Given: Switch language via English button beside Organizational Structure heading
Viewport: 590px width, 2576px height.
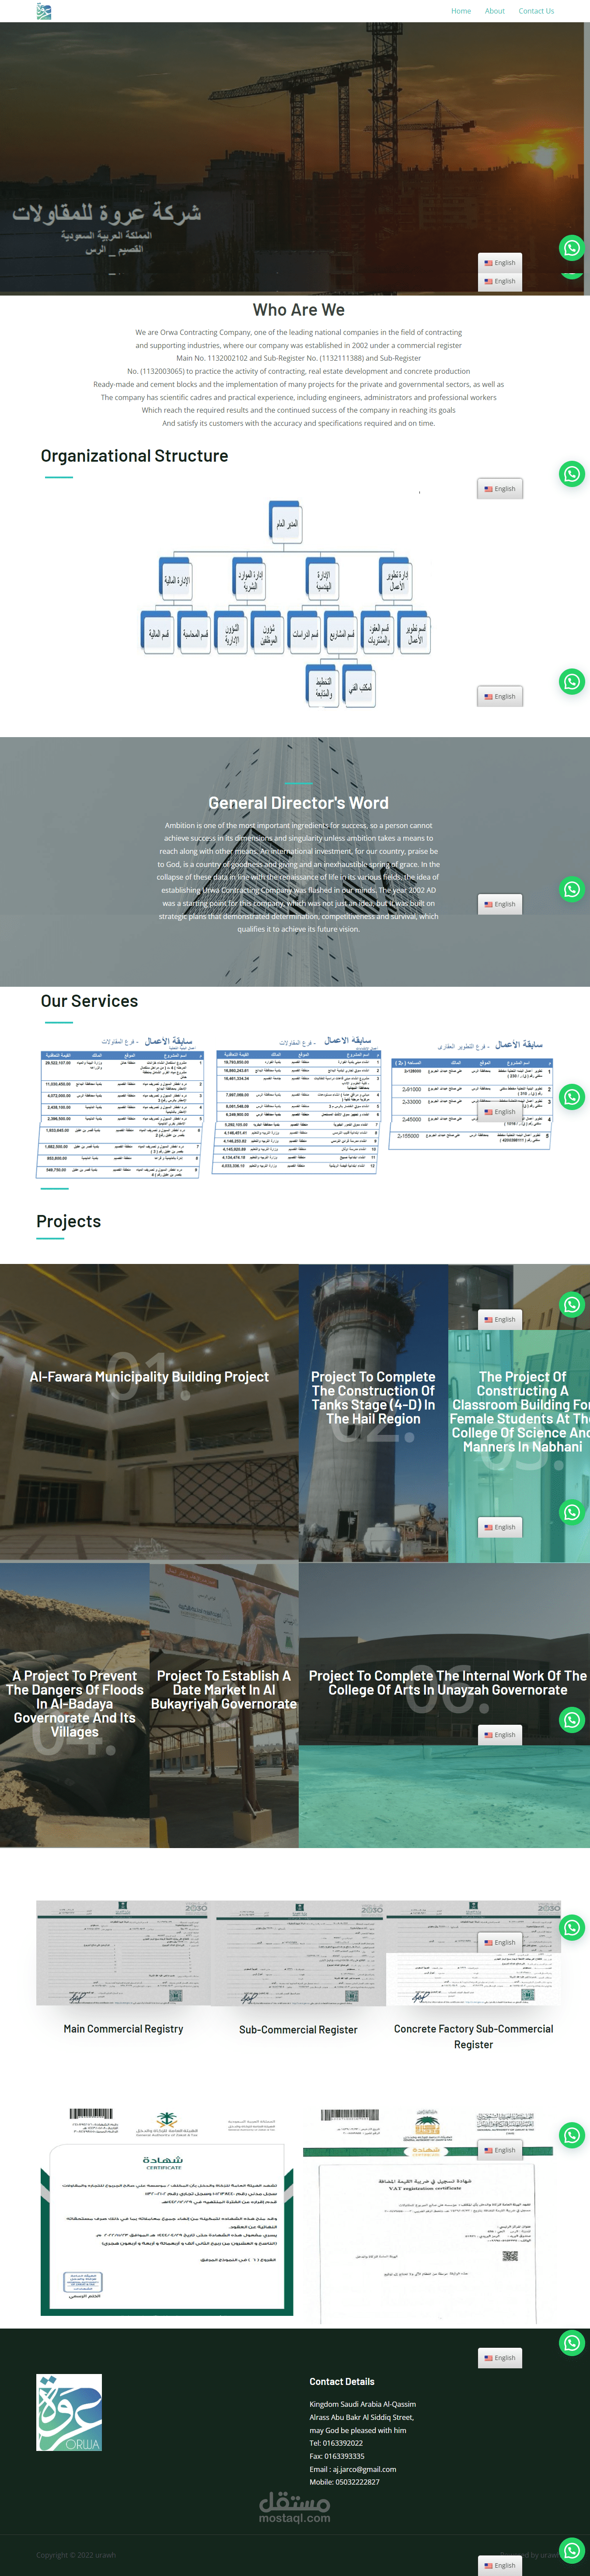Looking at the screenshot, I should click(500, 489).
